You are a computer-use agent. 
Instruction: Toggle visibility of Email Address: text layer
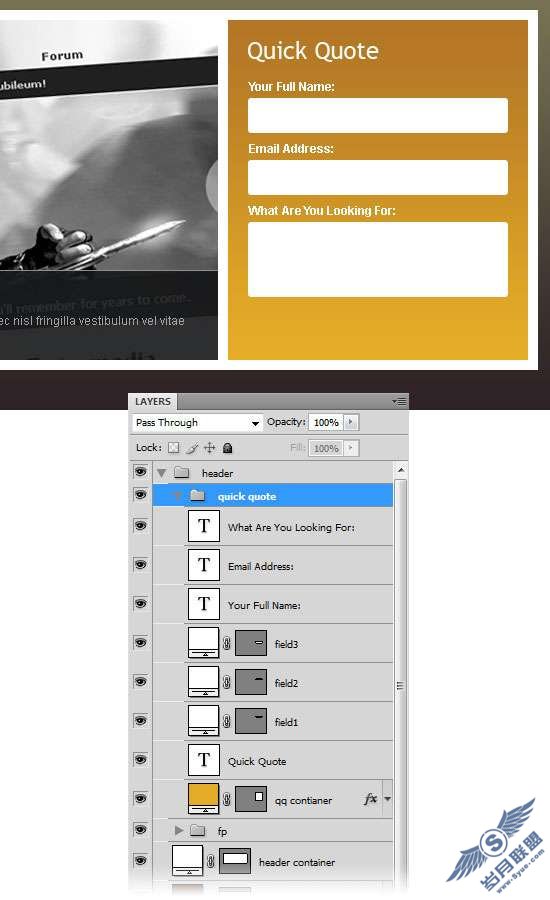pos(140,565)
